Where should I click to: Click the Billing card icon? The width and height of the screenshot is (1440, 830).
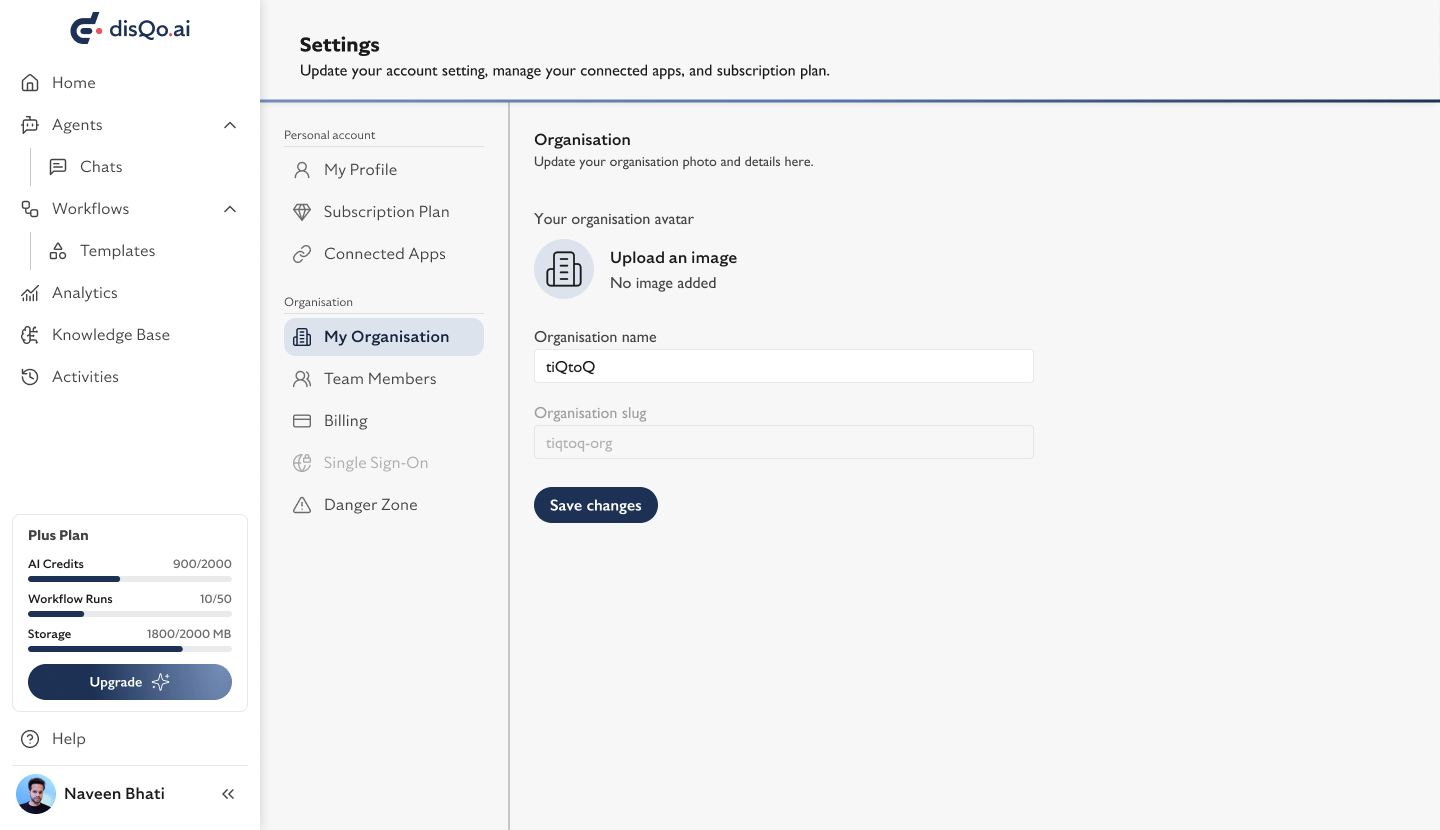302,421
